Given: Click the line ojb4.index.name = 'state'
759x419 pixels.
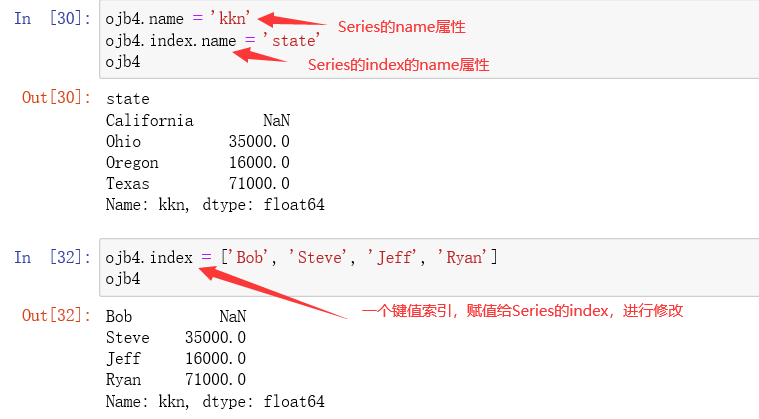Looking at the screenshot, I should (213, 41).
